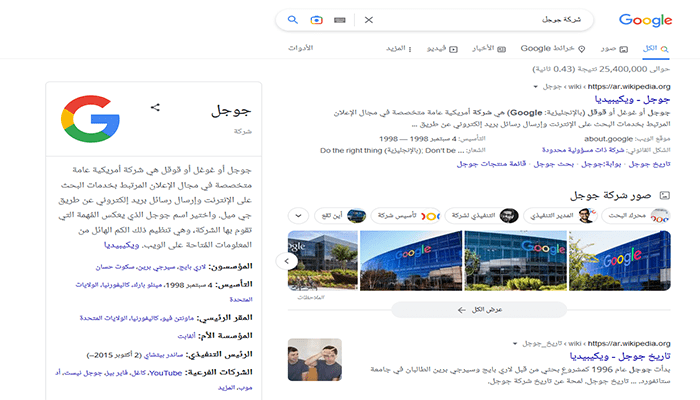The width and height of the screenshot is (700, 400).
Task: Open the ويكيبيديا link in panel description
Action: [x=121, y=245]
